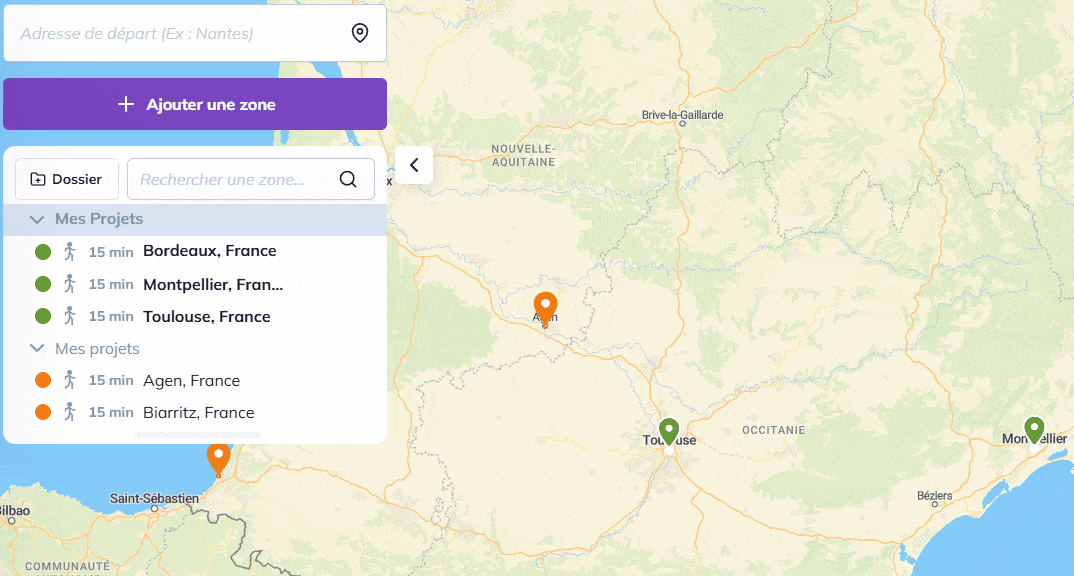Toggle orange dot for Agen zone
1074x576 pixels.
click(43, 380)
